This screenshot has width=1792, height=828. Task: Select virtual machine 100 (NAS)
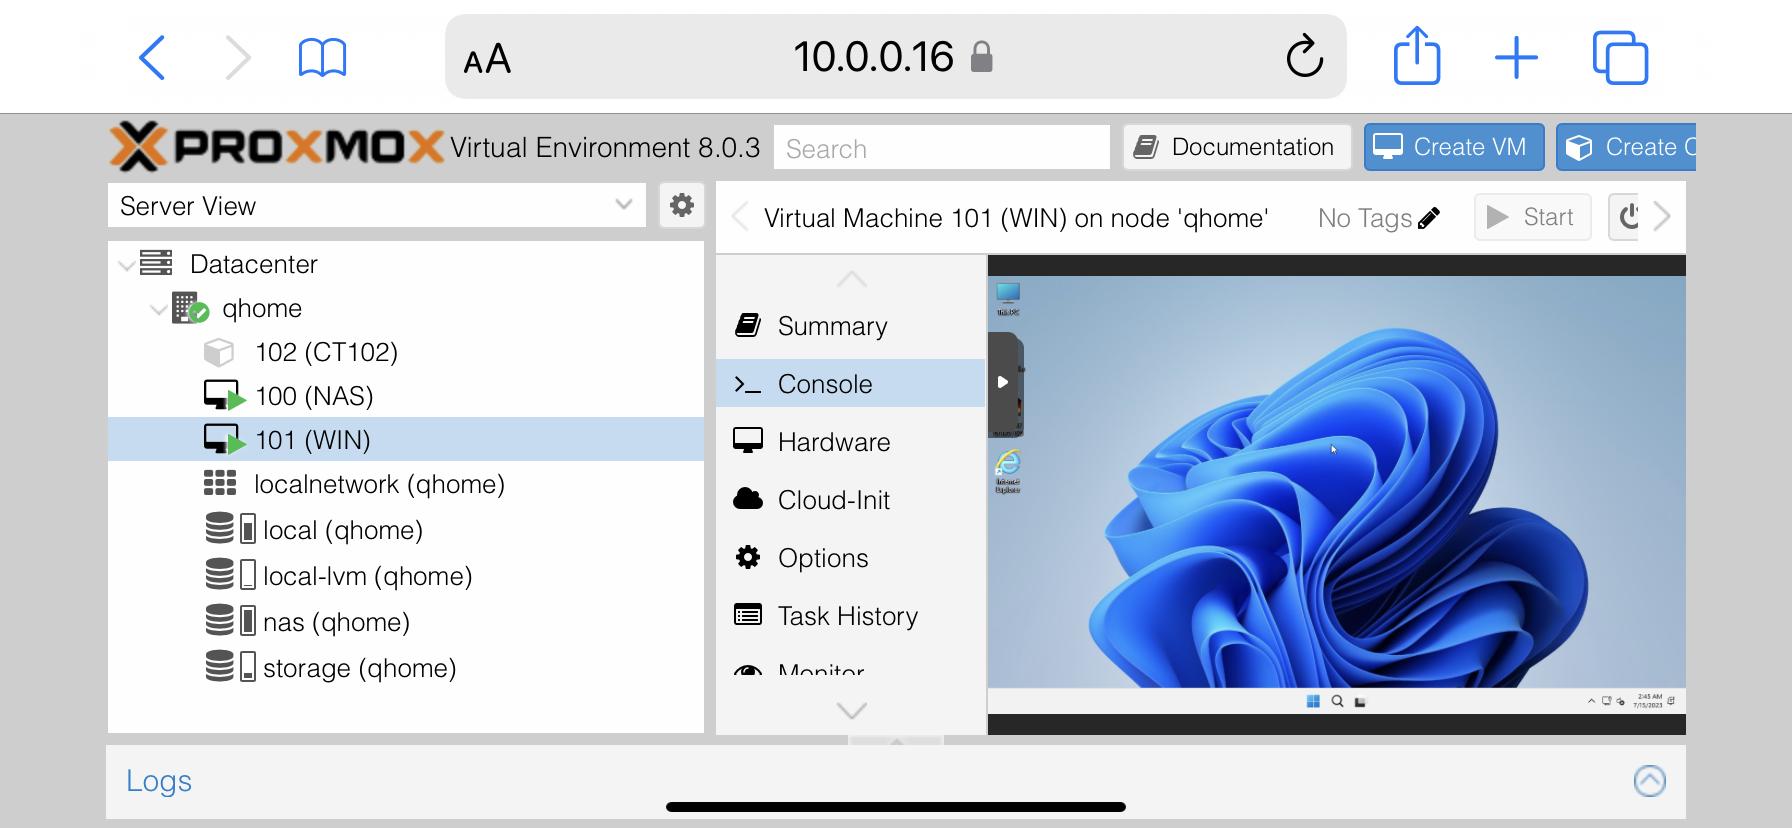314,396
